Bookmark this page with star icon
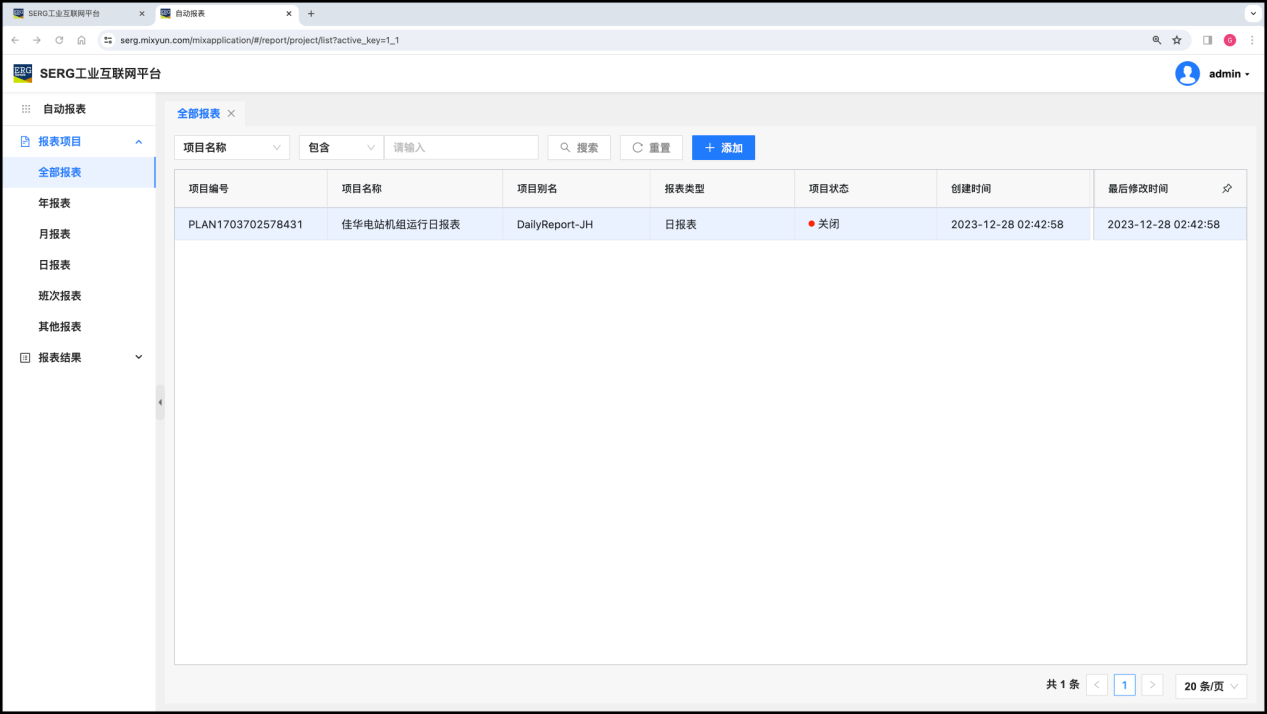1267x714 pixels. coord(1177,40)
